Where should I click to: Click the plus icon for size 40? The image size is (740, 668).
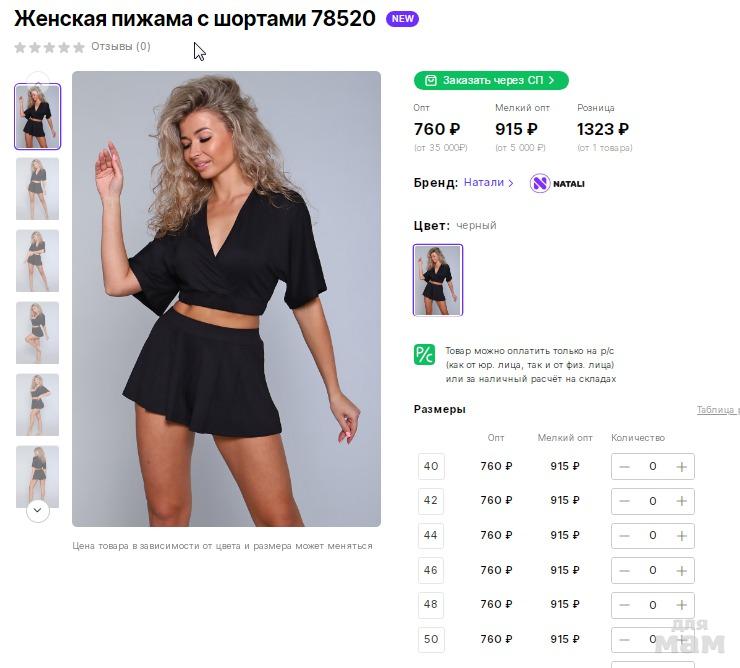click(x=682, y=466)
